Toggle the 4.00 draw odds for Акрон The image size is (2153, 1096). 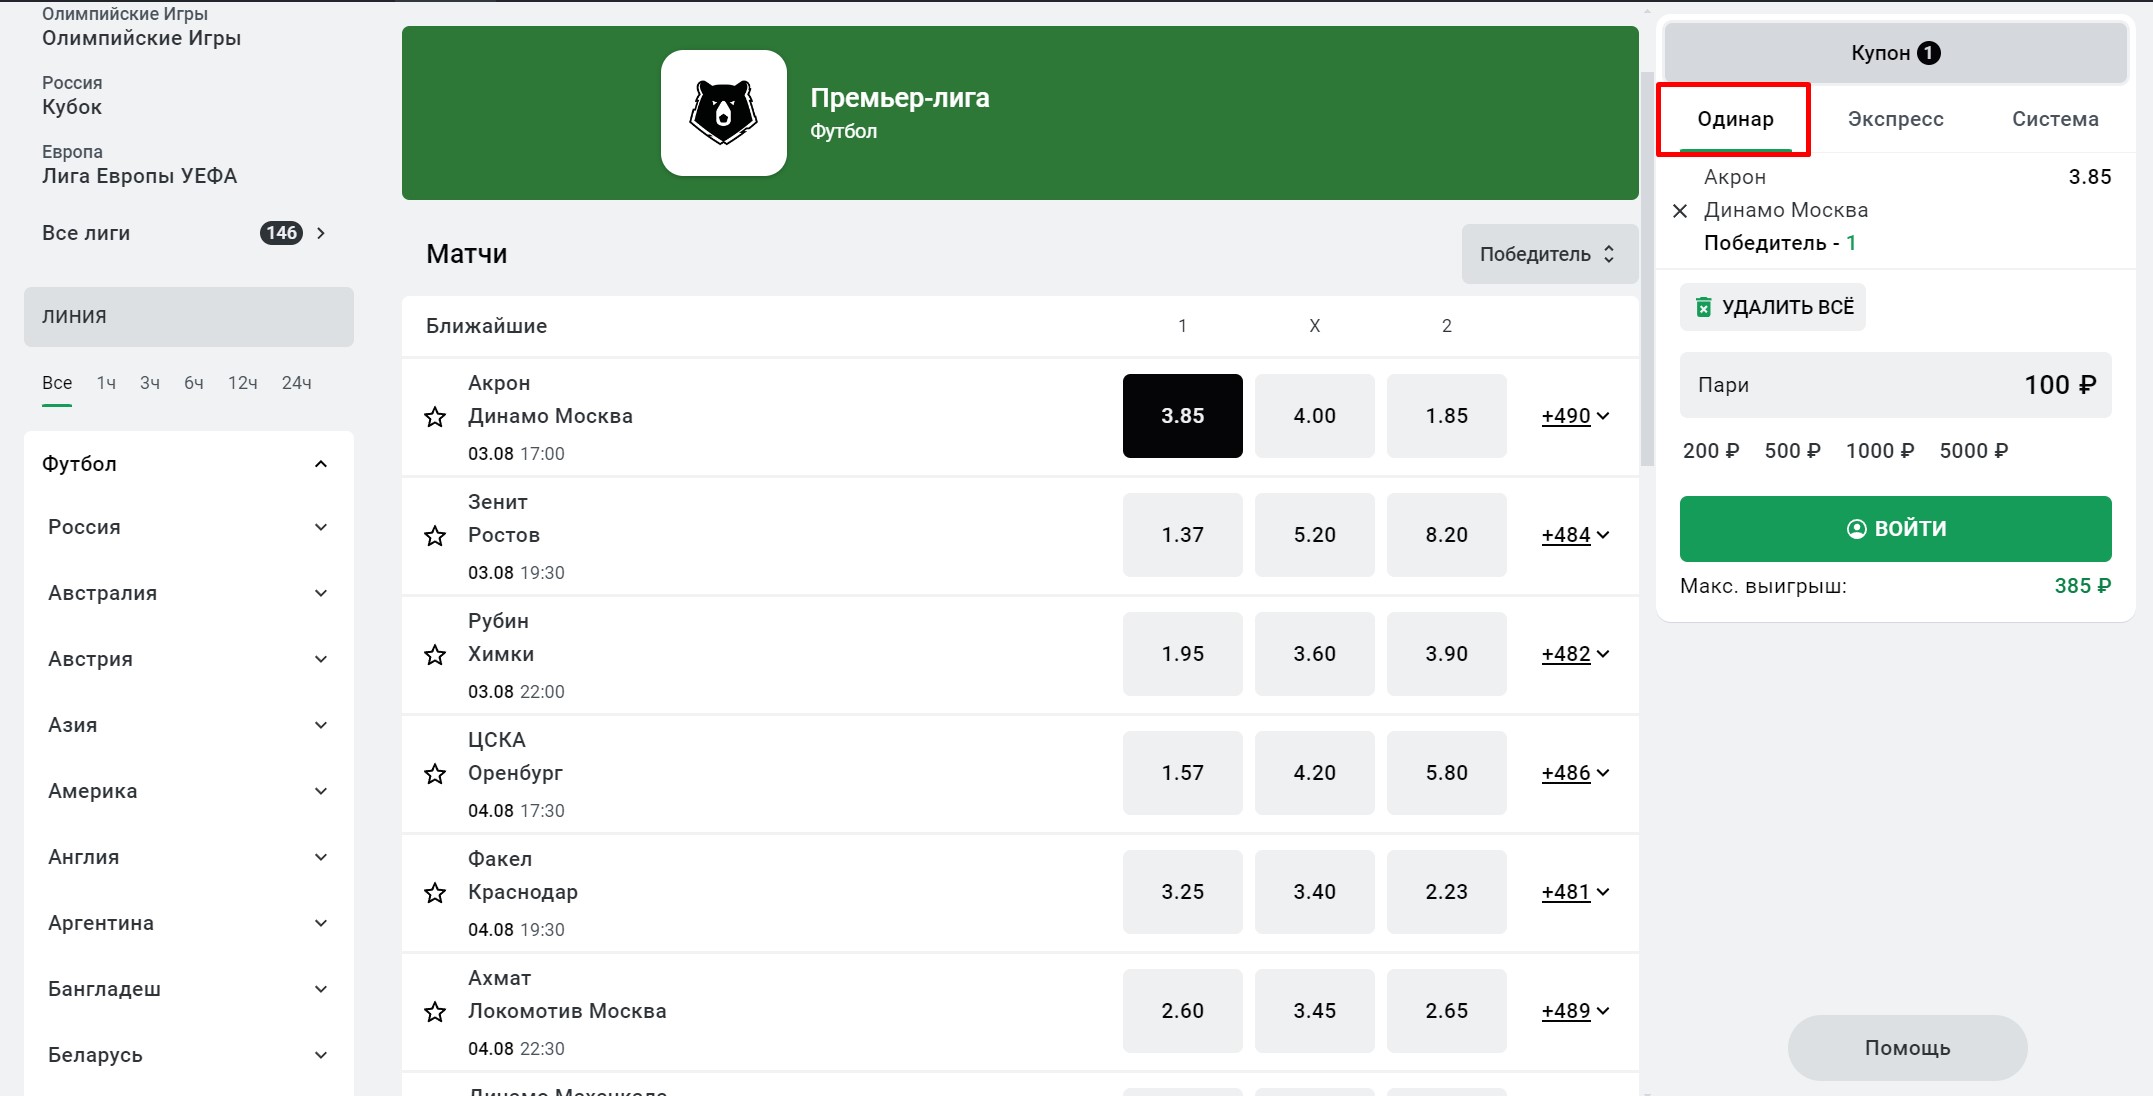pos(1314,416)
